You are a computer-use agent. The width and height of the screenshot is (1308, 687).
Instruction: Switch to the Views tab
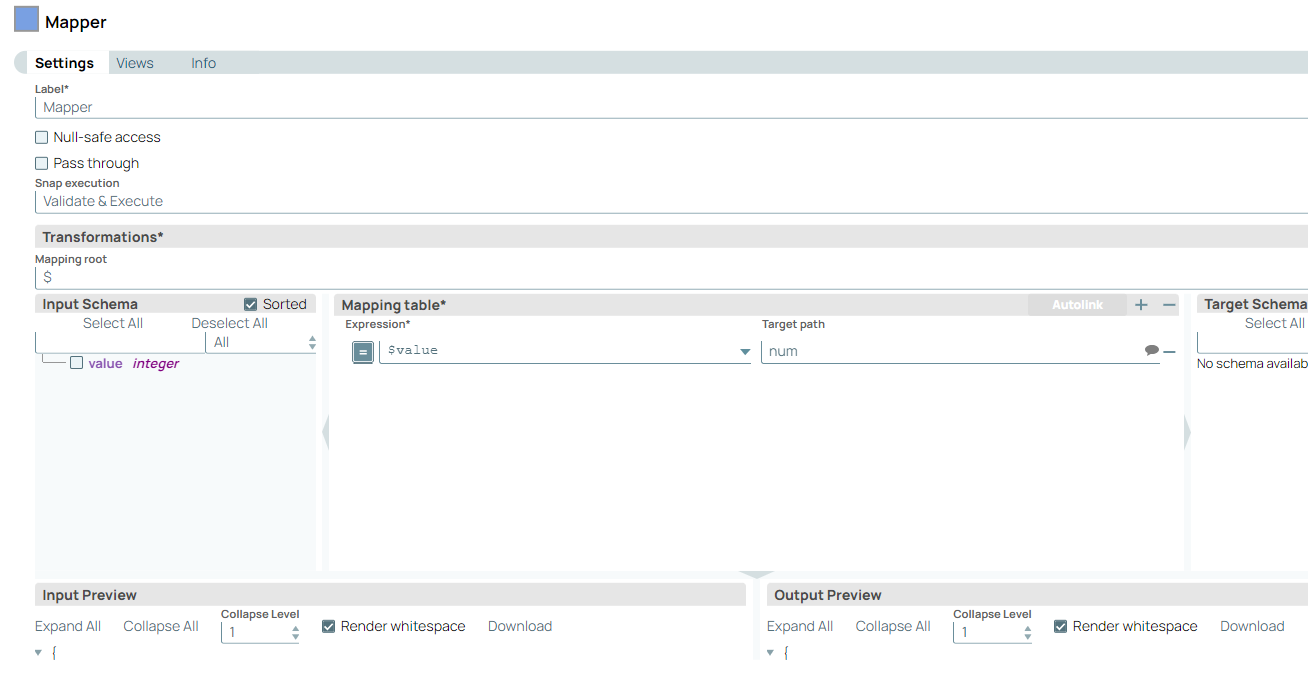[135, 63]
